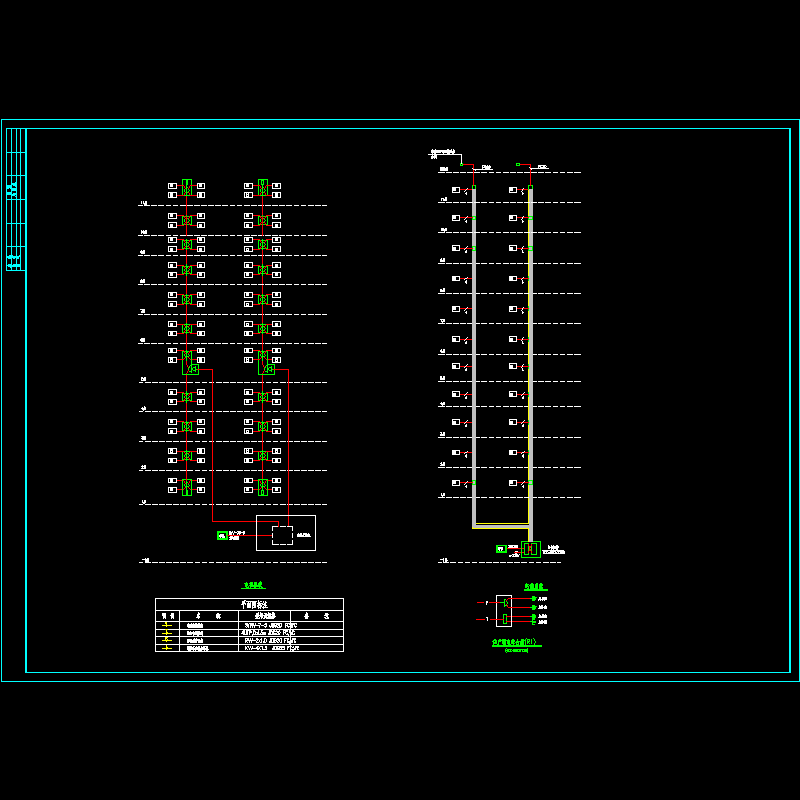Select the cyan title block strip at left

[15, 200]
